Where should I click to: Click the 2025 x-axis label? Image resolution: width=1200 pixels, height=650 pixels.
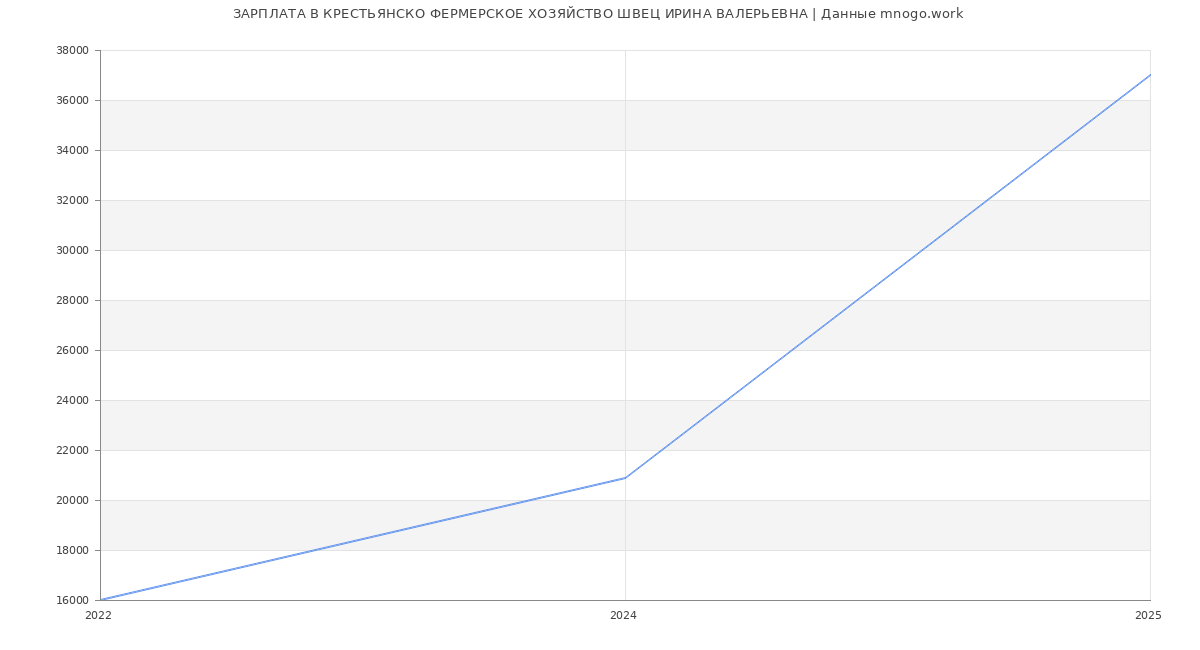click(x=1147, y=616)
